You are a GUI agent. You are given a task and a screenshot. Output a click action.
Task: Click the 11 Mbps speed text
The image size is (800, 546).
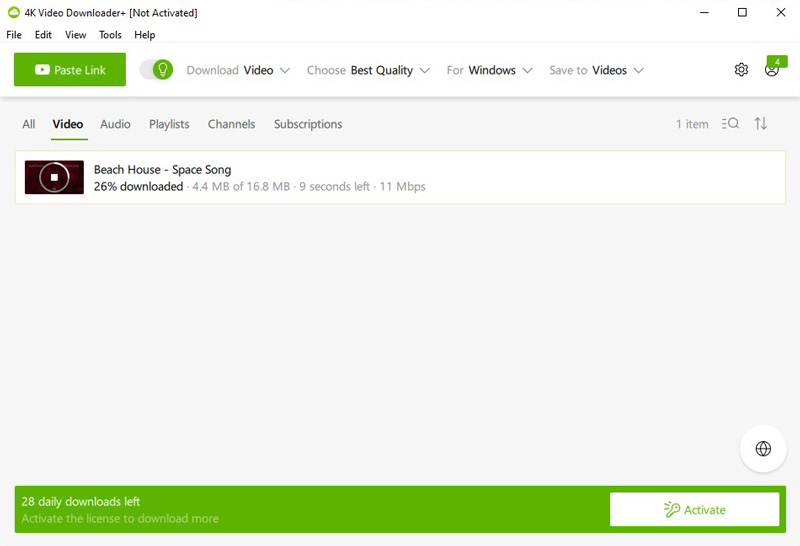[x=403, y=187]
